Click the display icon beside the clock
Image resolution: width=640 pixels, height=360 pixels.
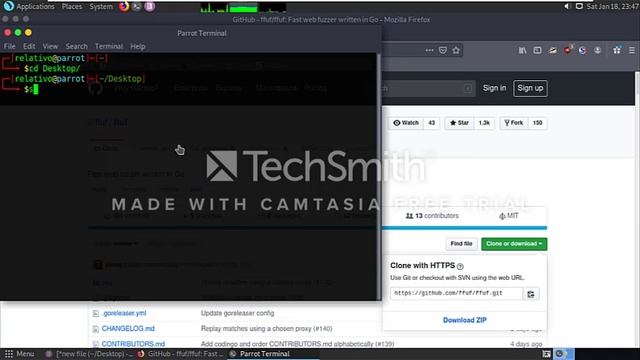[579, 7]
